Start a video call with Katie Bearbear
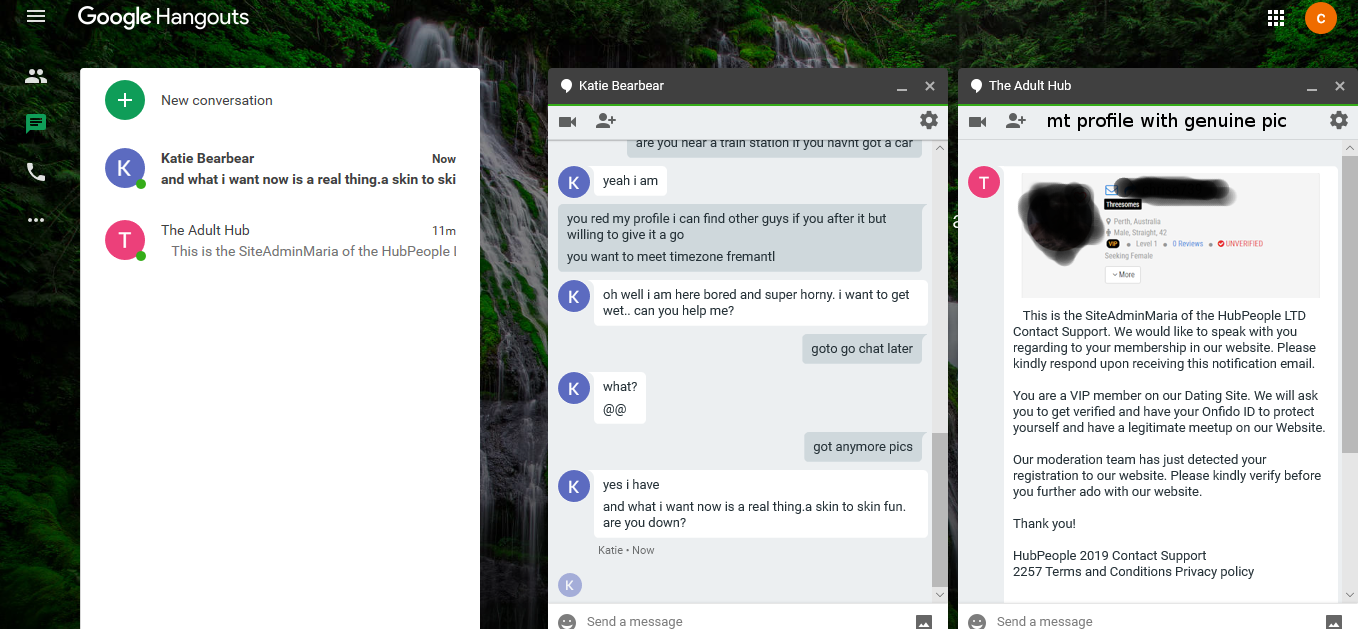 click(x=568, y=121)
